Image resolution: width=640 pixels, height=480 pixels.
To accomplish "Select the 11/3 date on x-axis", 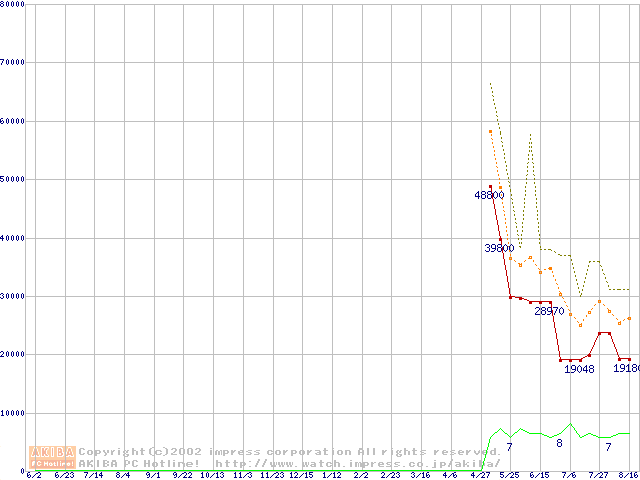I will (x=243, y=475).
